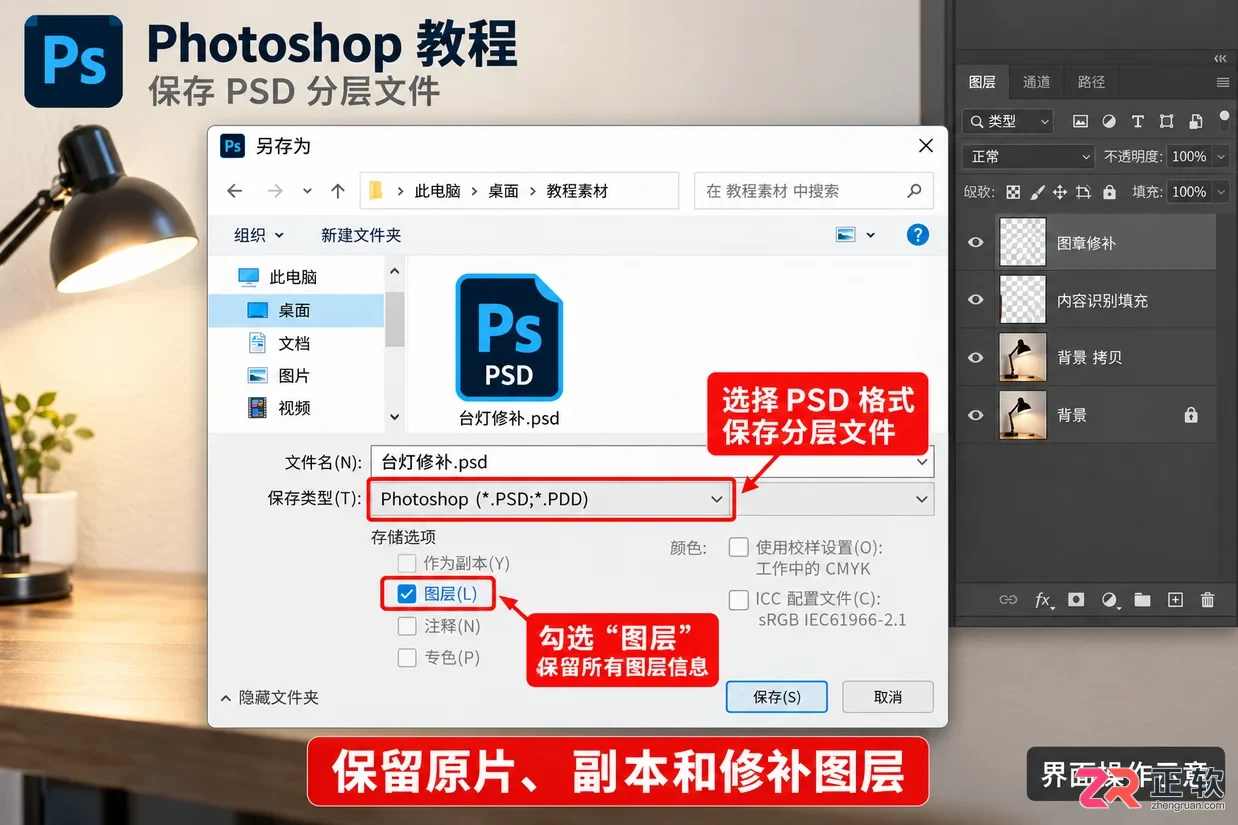1238x825 pixels.
Task: Click the search magnifier icon
Action: pos(914,191)
